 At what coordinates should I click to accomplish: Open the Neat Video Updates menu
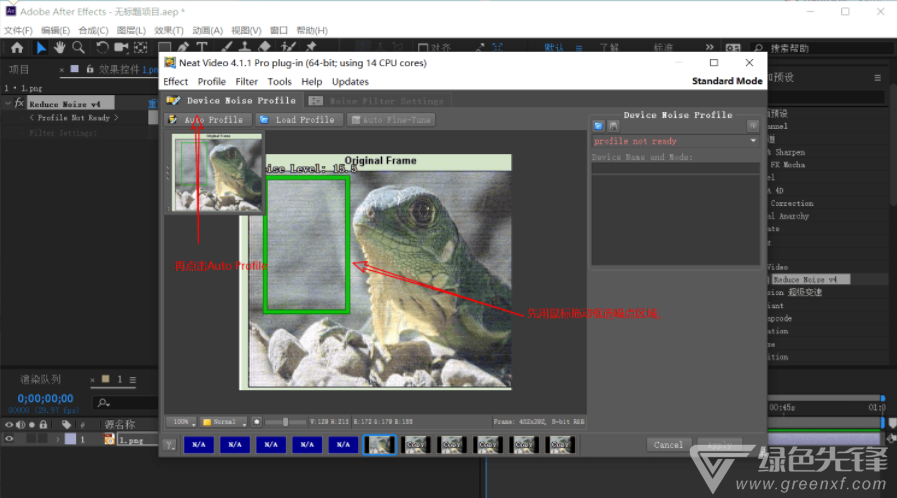click(x=350, y=82)
